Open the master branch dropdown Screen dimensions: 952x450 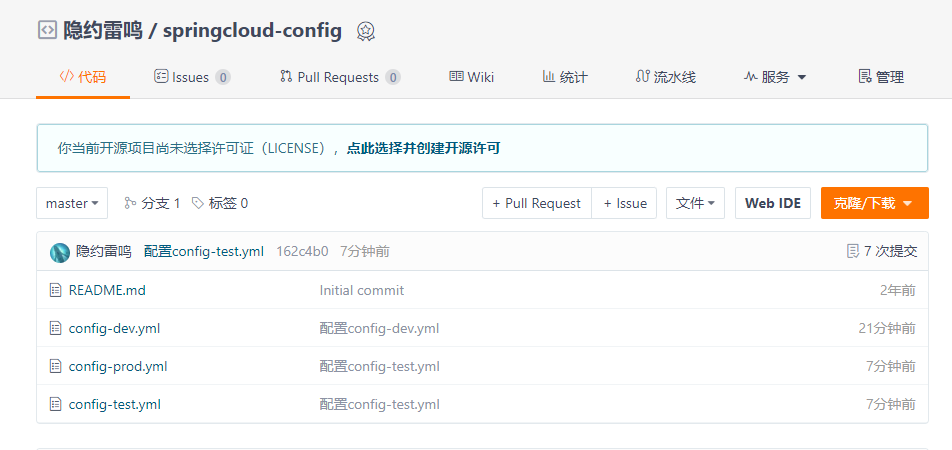click(72, 203)
